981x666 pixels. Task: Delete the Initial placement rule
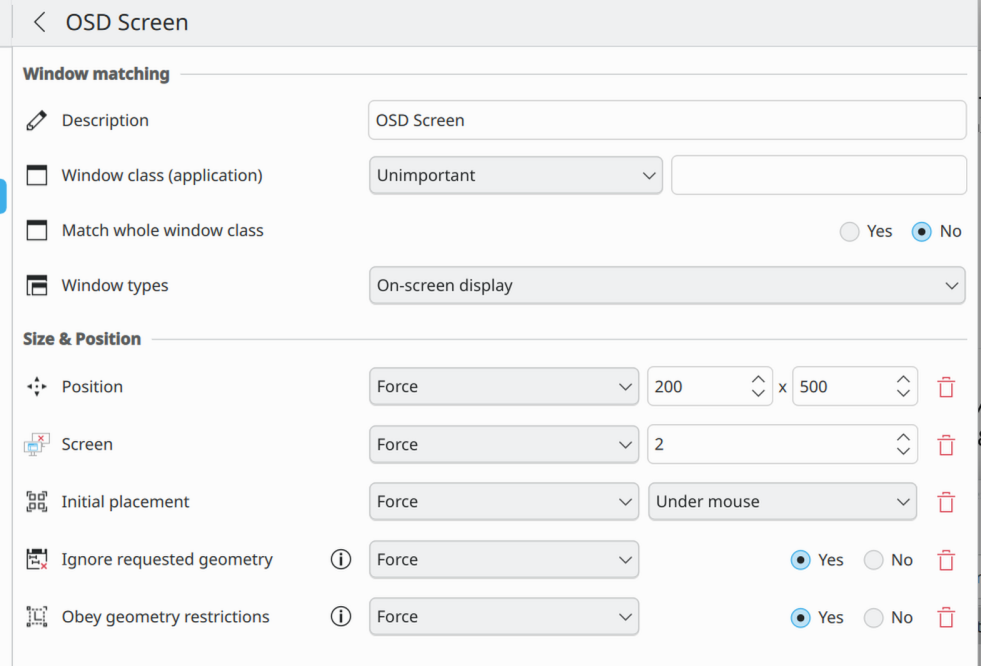click(945, 502)
